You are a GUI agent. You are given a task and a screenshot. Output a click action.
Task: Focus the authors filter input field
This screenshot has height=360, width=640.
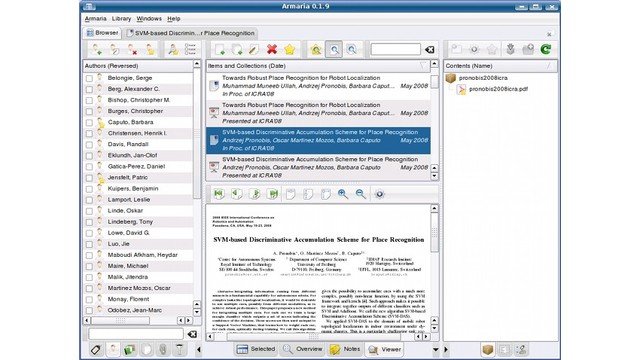[136, 334]
